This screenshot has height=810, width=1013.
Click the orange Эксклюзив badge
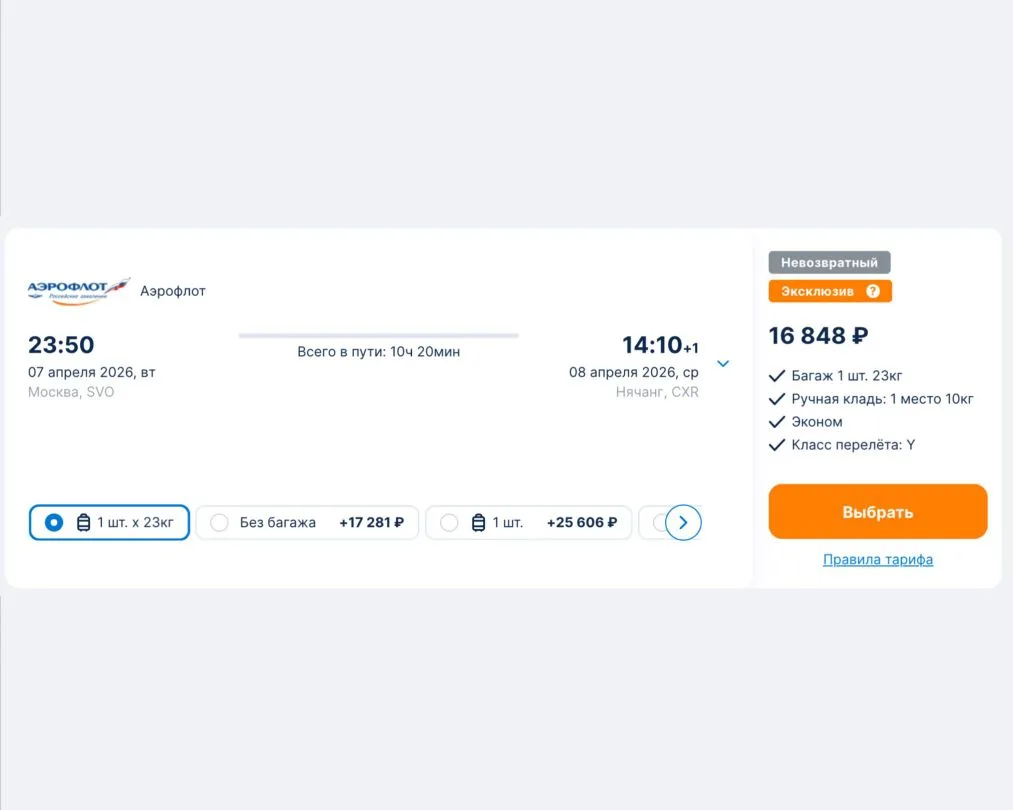[818, 291]
